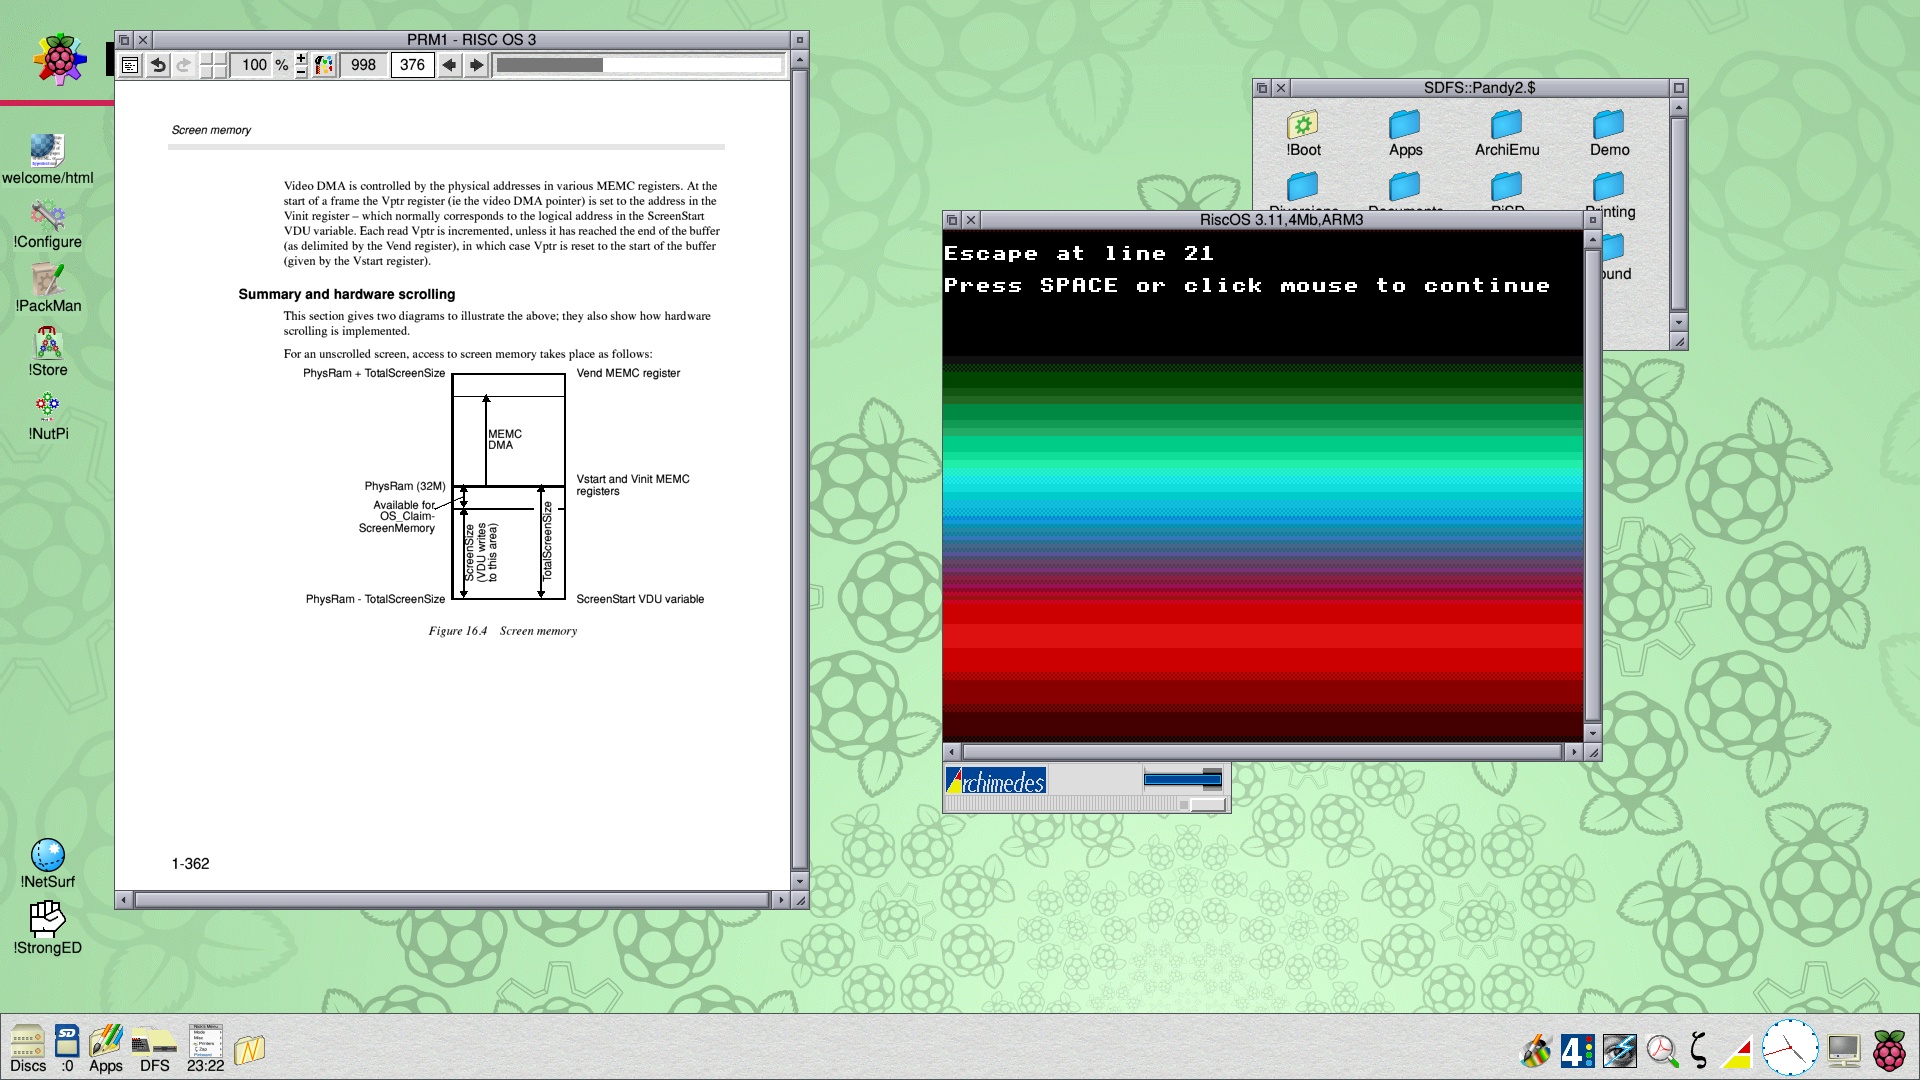Click the 'Vend MEMC register' diagram label
The height and width of the screenshot is (1080, 1920).
628,373
